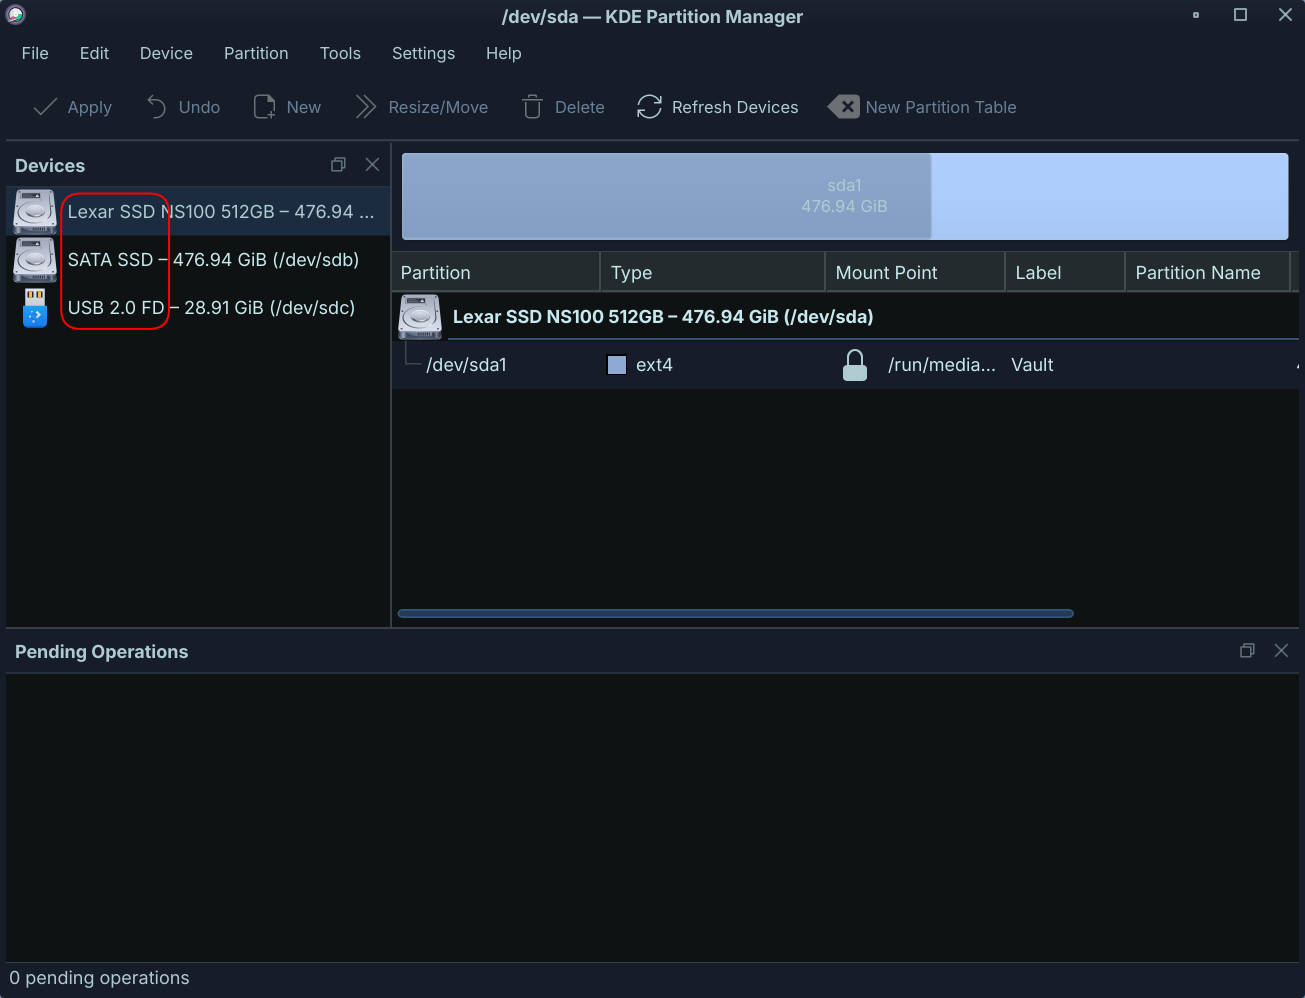This screenshot has width=1305, height=998.
Task: Float the Pending Operations panel
Action: click(1247, 650)
